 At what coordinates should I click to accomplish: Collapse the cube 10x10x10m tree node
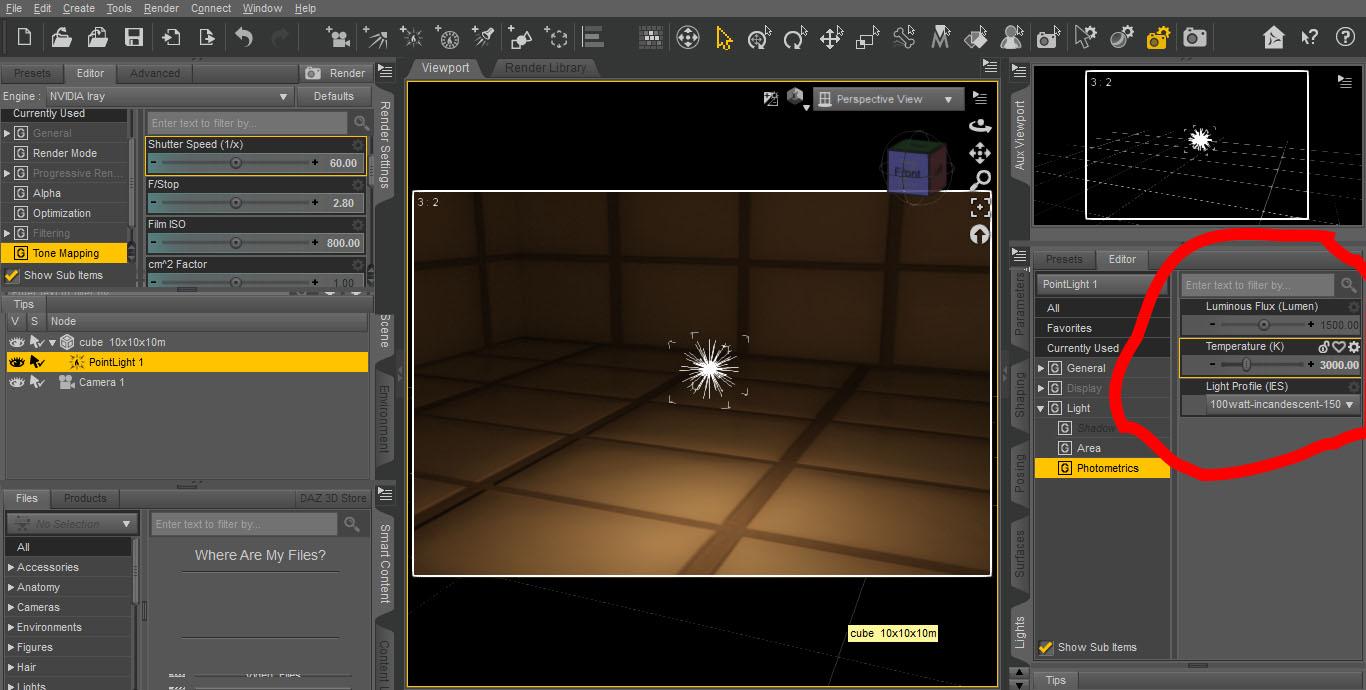tap(52, 342)
